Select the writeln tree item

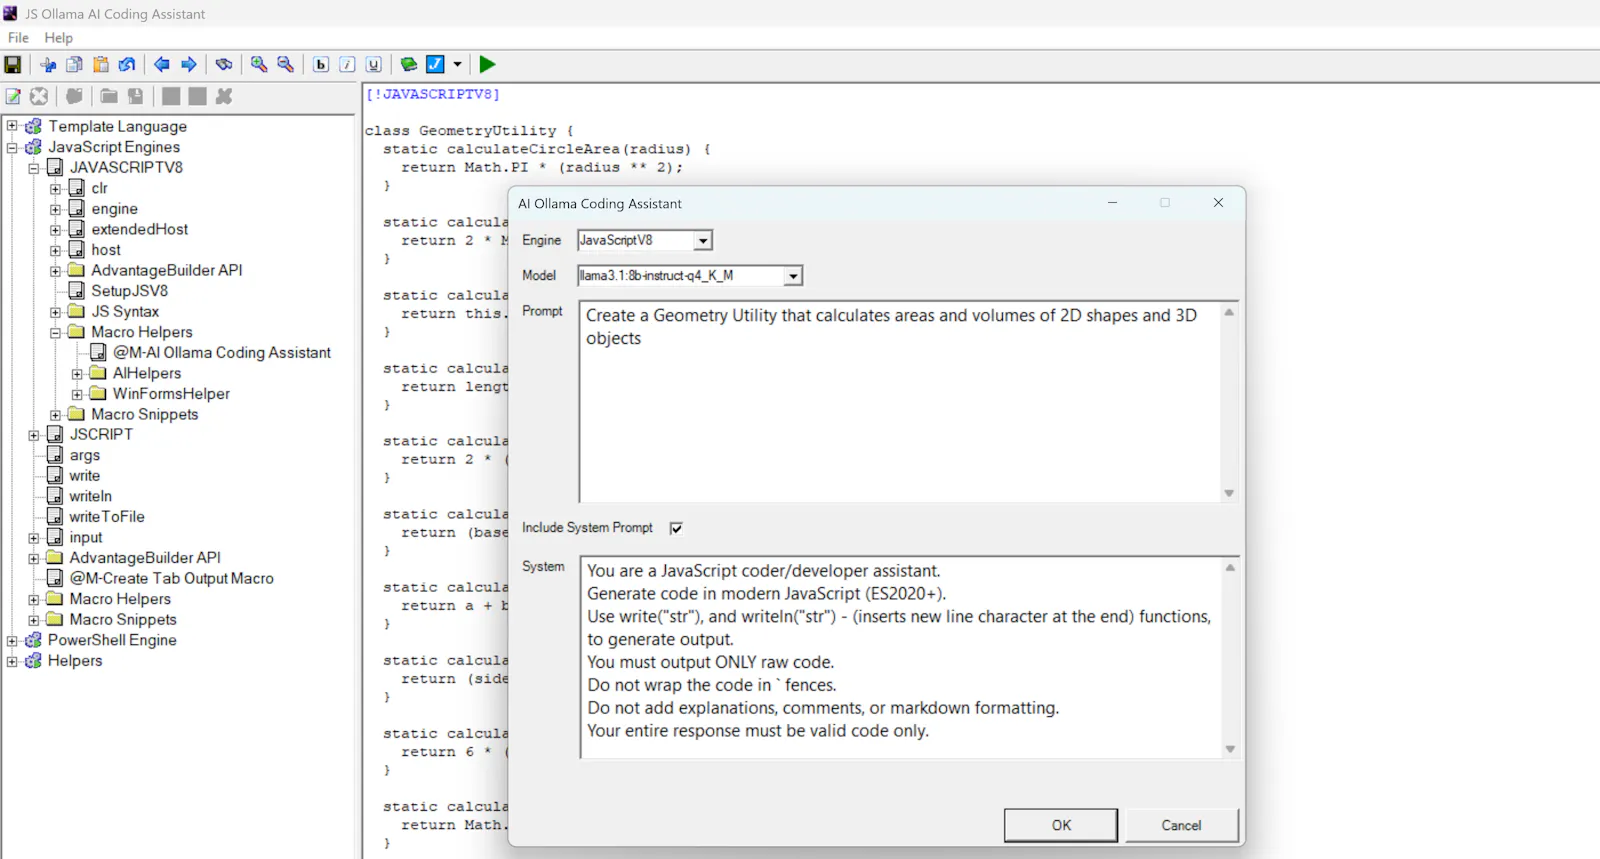coord(90,496)
